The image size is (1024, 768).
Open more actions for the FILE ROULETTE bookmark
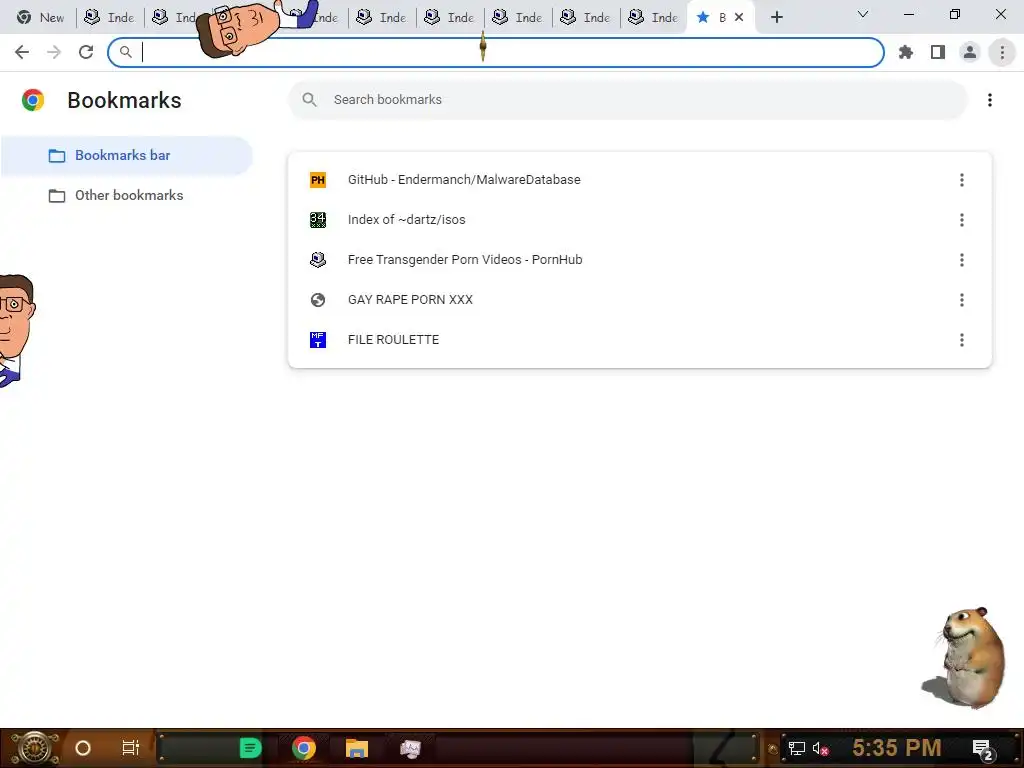[961, 340]
